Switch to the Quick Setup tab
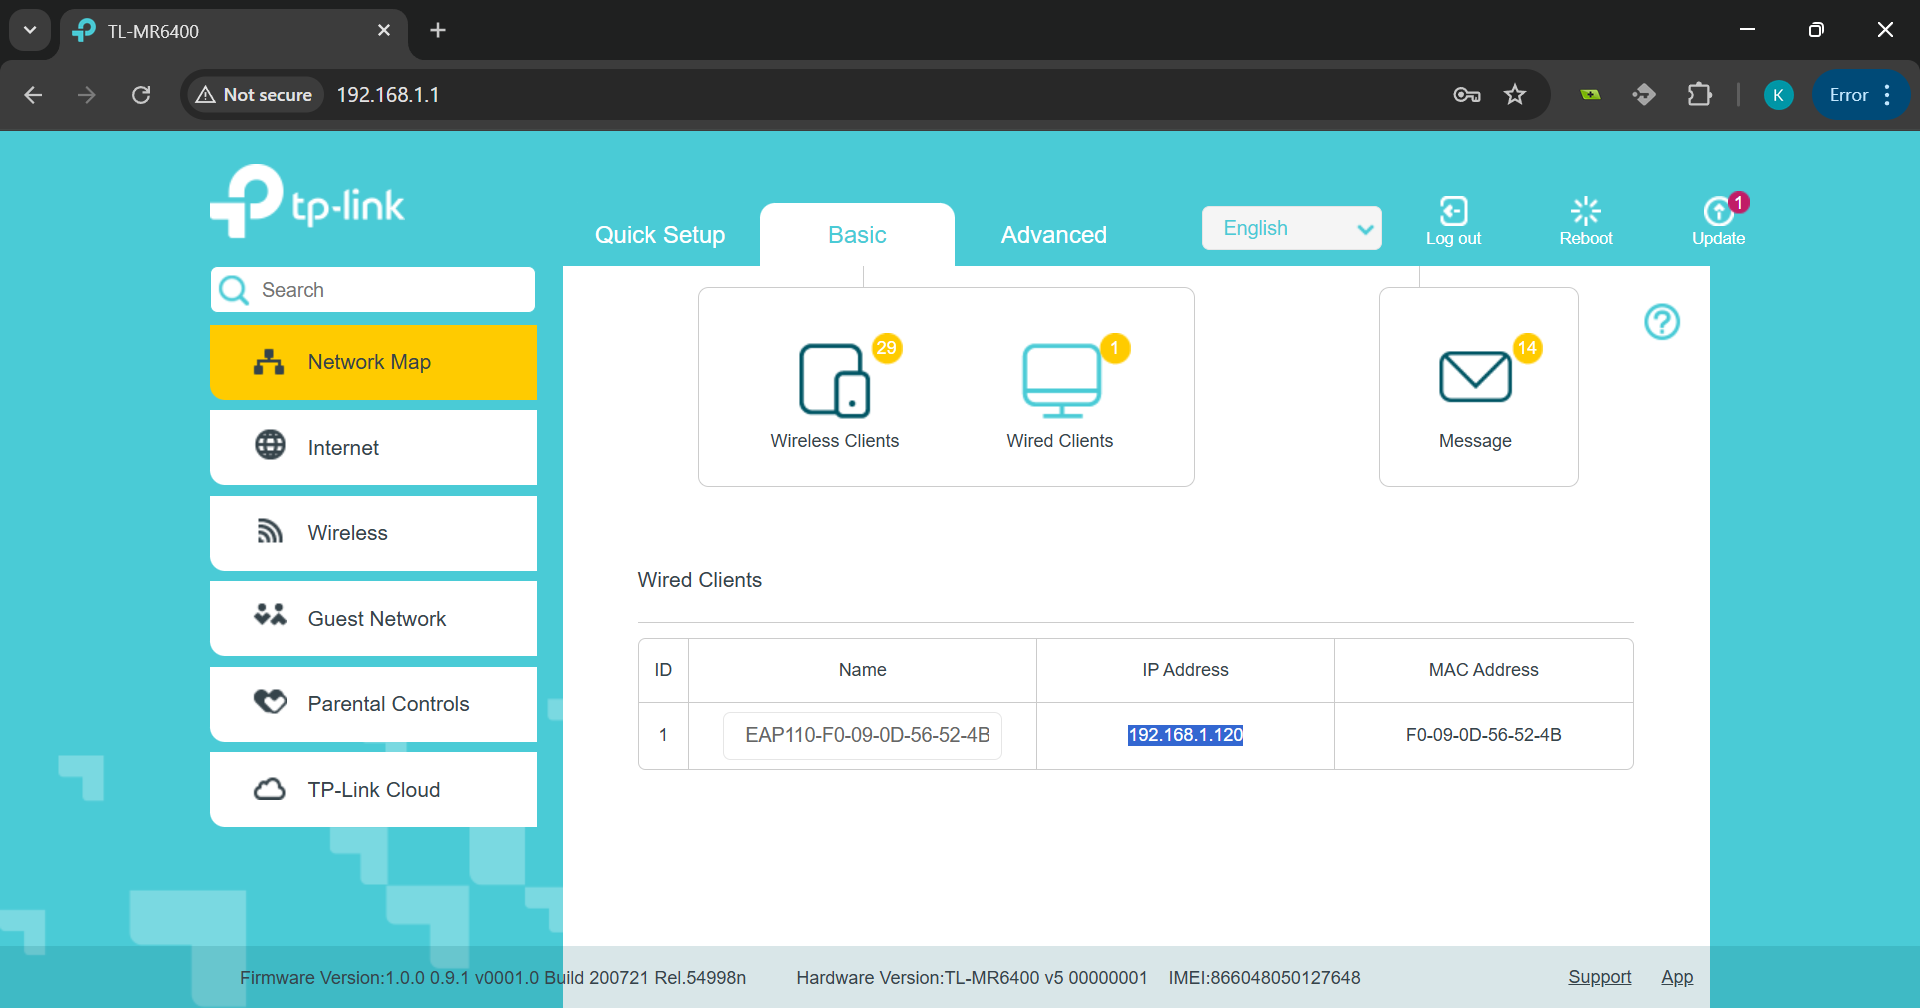Image resolution: width=1920 pixels, height=1008 pixels. click(x=660, y=235)
